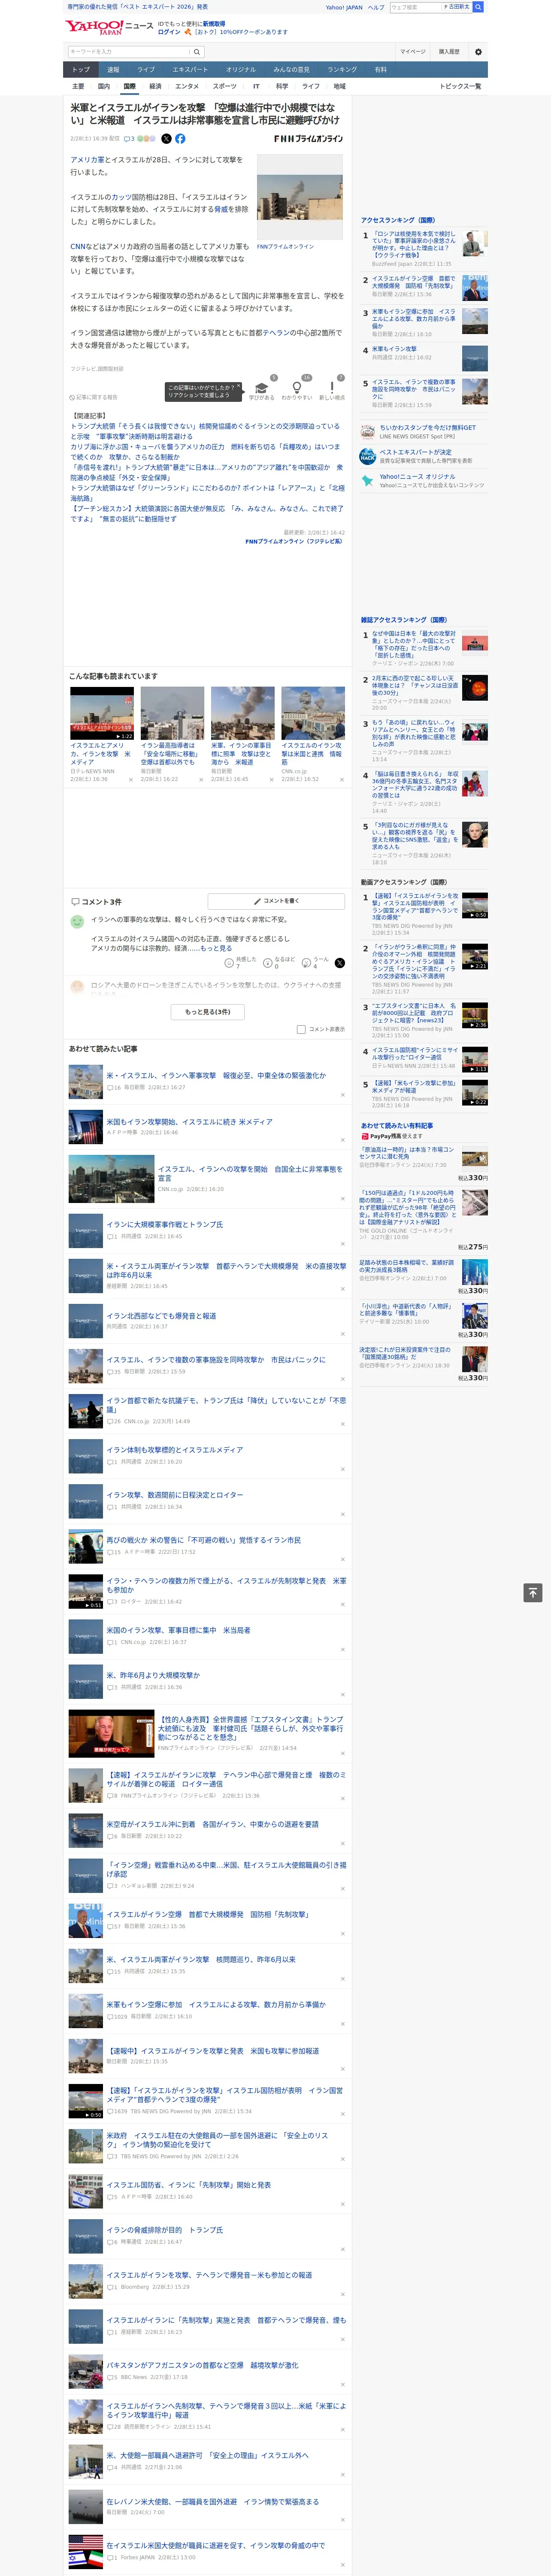The width and height of the screenshot is (551, 2576).
Task: Select the スポーツ category tab
Action: tap(224, 86)
